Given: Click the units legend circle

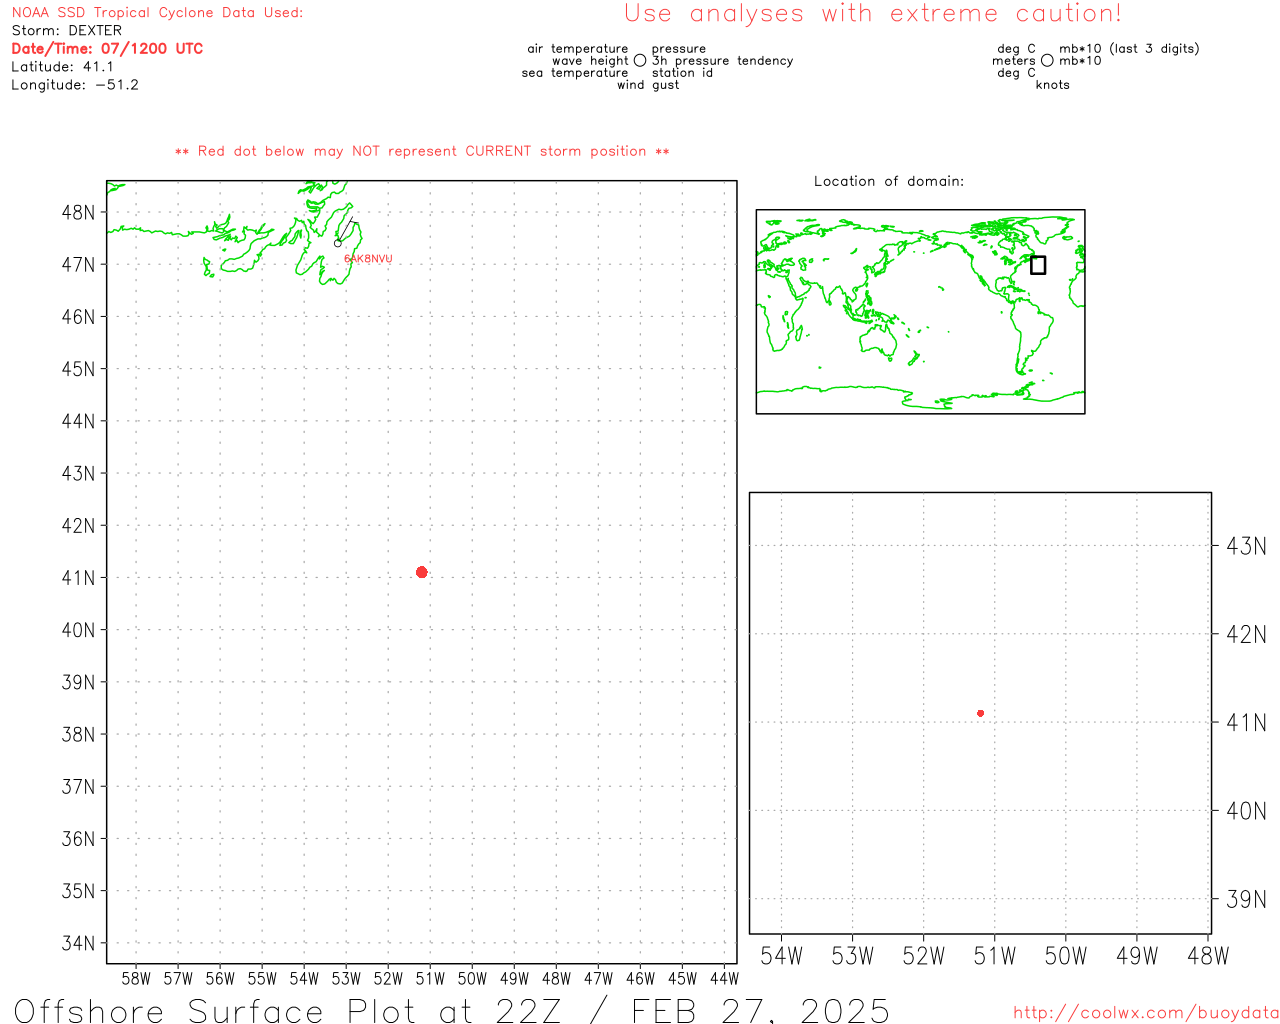Looking at the screenshot, I should pos(1047,60).
